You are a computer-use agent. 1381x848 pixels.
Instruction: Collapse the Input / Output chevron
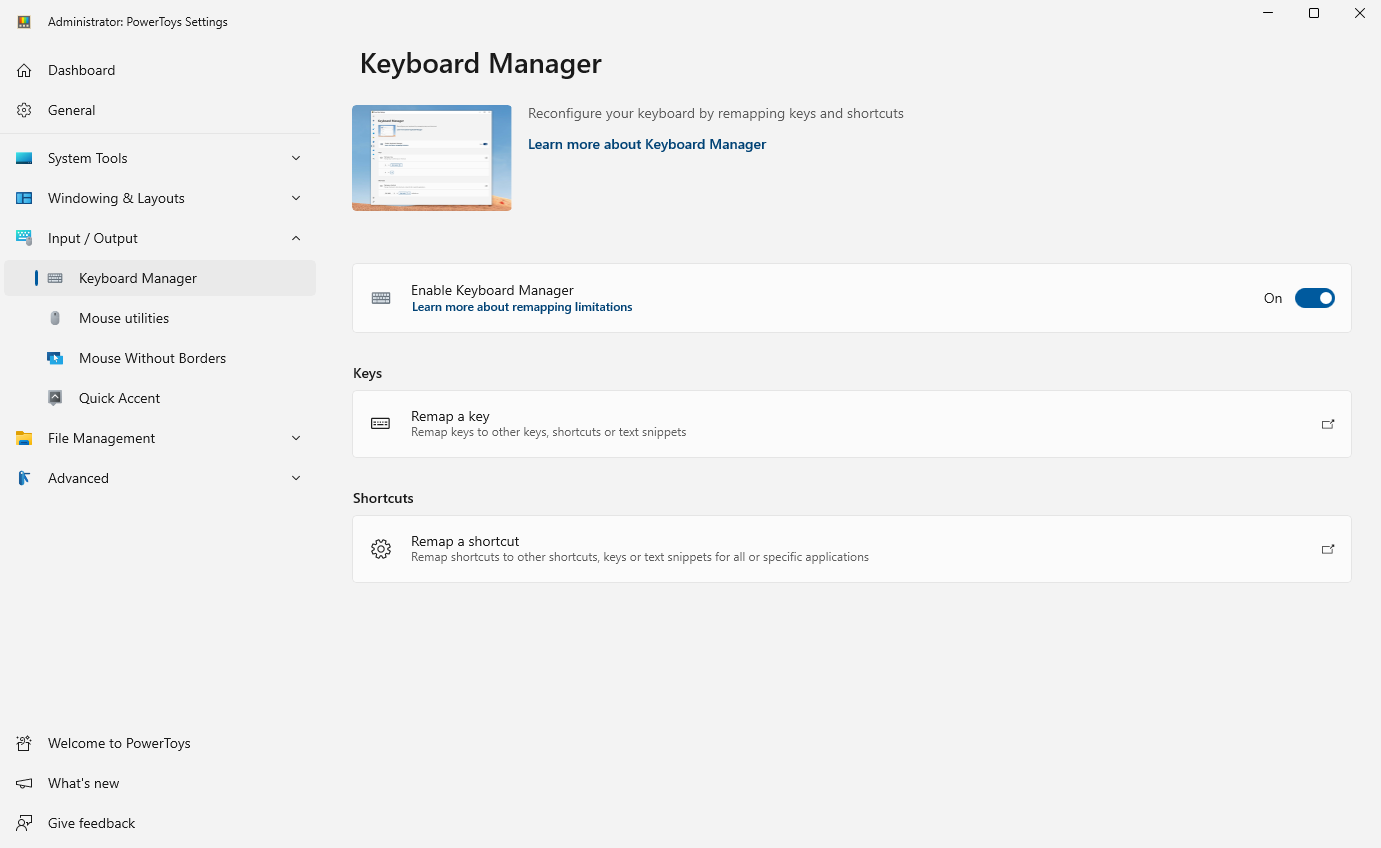pyautogui.click(x=296, y=238)
